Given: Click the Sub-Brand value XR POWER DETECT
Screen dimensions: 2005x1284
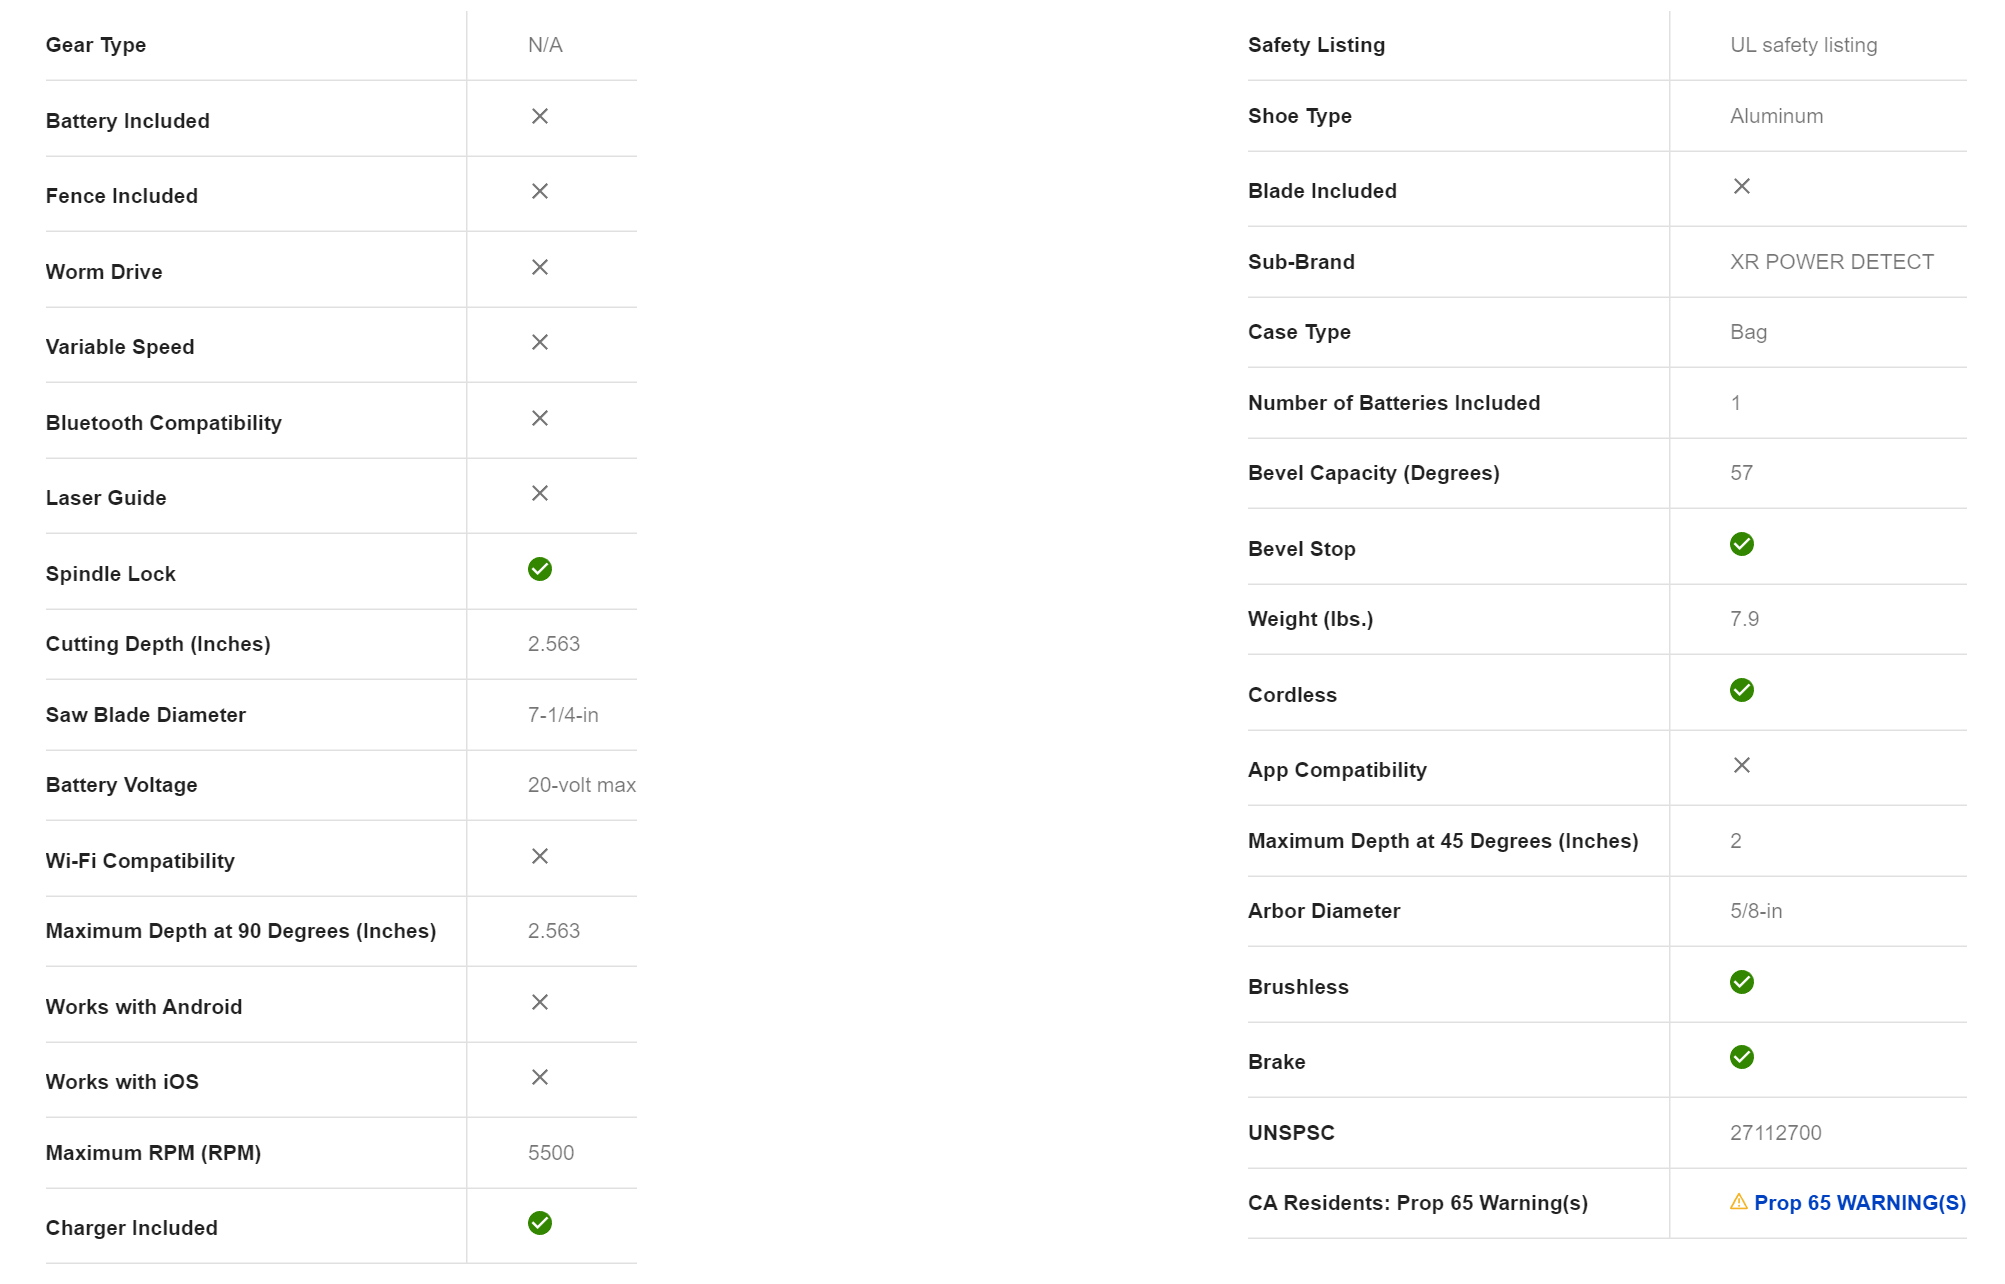Looking at the screenshot, I should tap(1832, 262).
